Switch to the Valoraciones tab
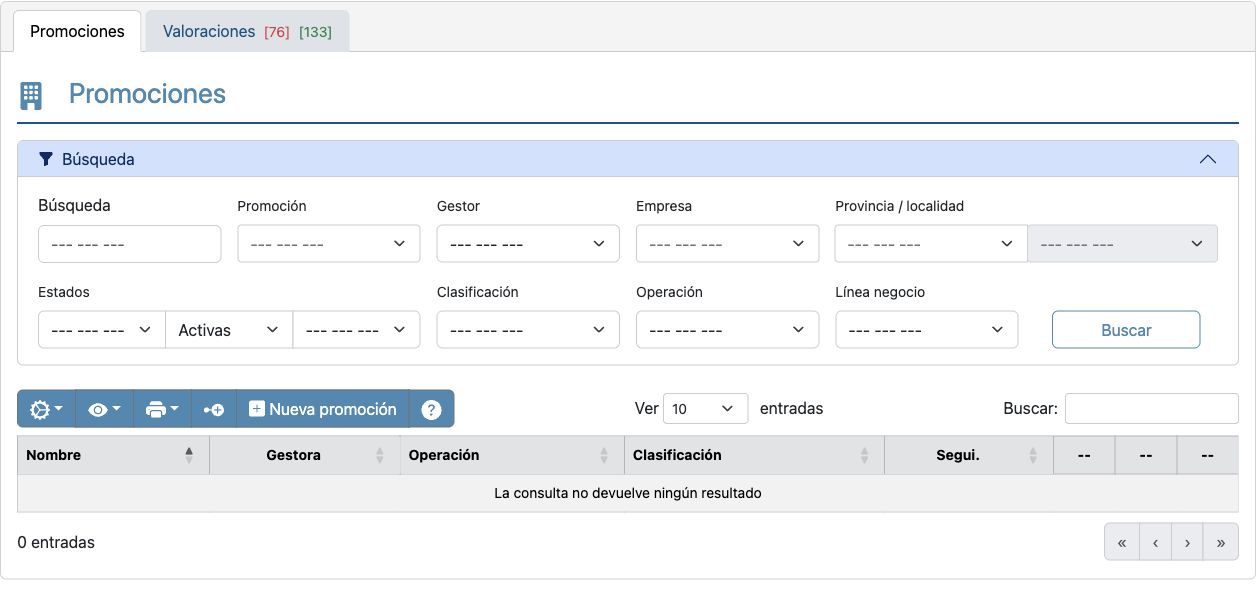The height and width of the screenshot is (610, 1256). click(x=247, y=31)
